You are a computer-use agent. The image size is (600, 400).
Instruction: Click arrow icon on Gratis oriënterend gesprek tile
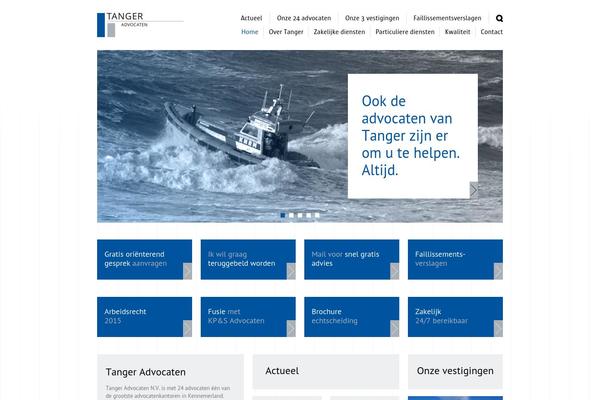(x=188, y=271)
